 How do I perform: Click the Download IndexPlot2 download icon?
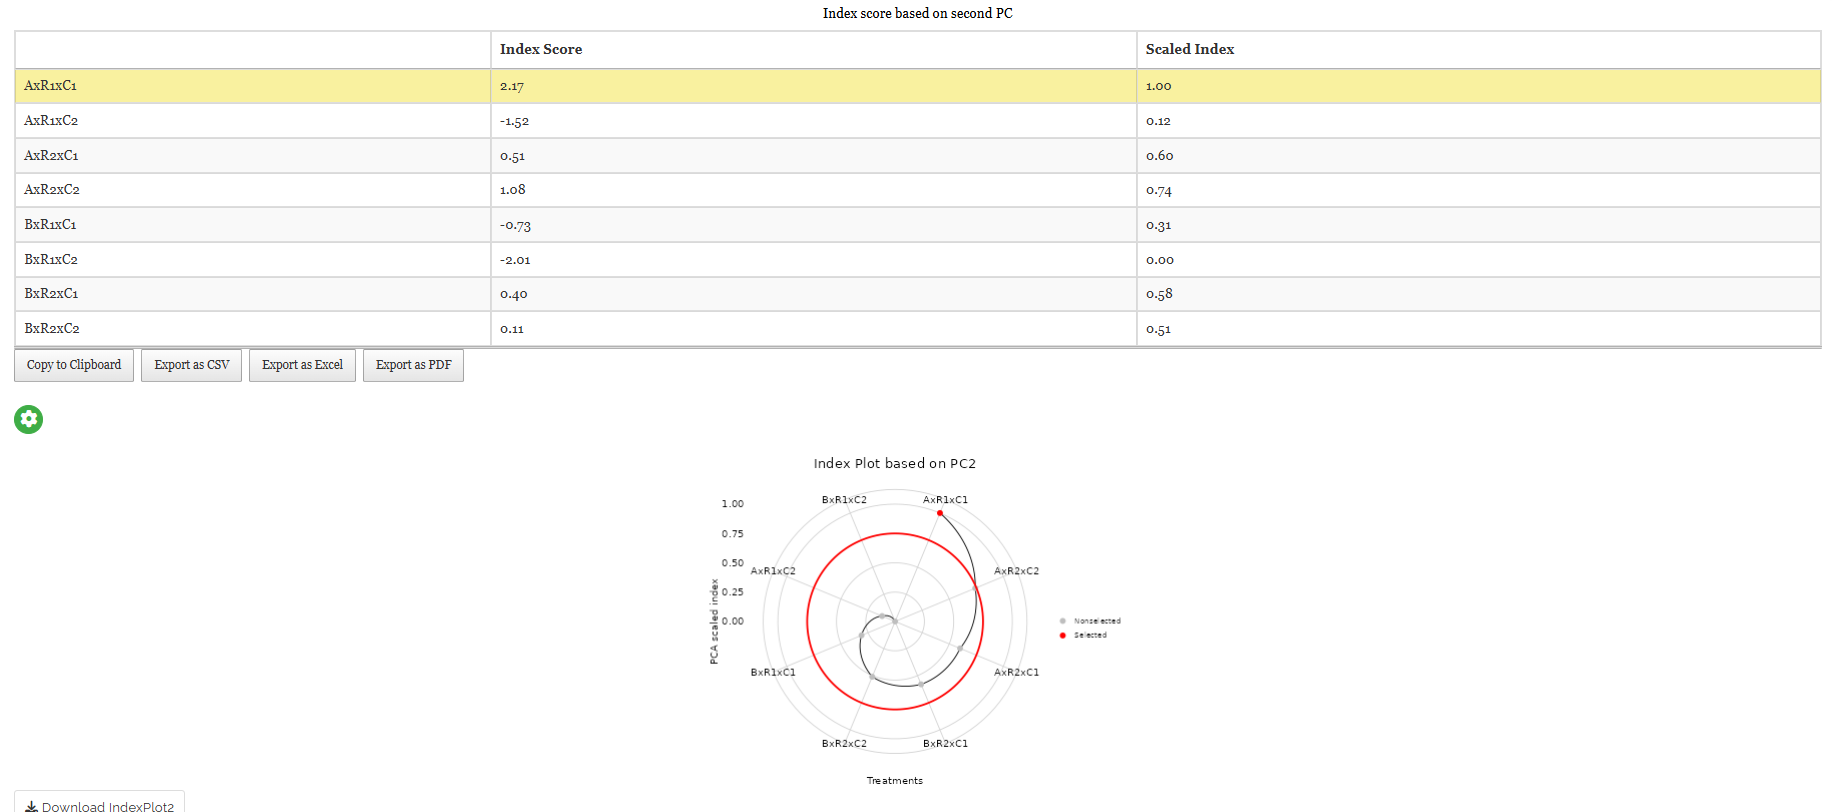31,806
